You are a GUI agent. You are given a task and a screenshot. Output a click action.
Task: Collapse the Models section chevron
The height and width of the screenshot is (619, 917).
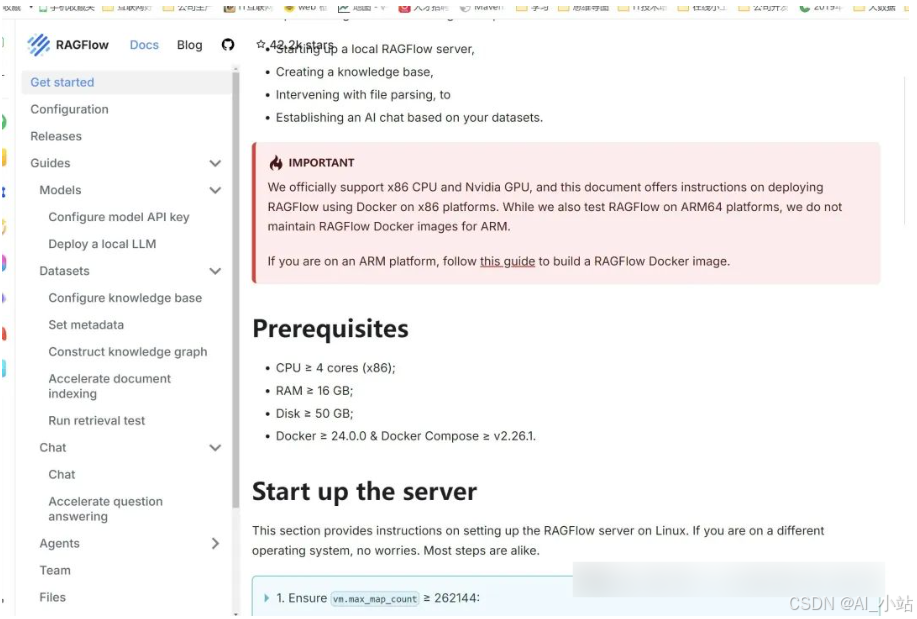point(215,190)
